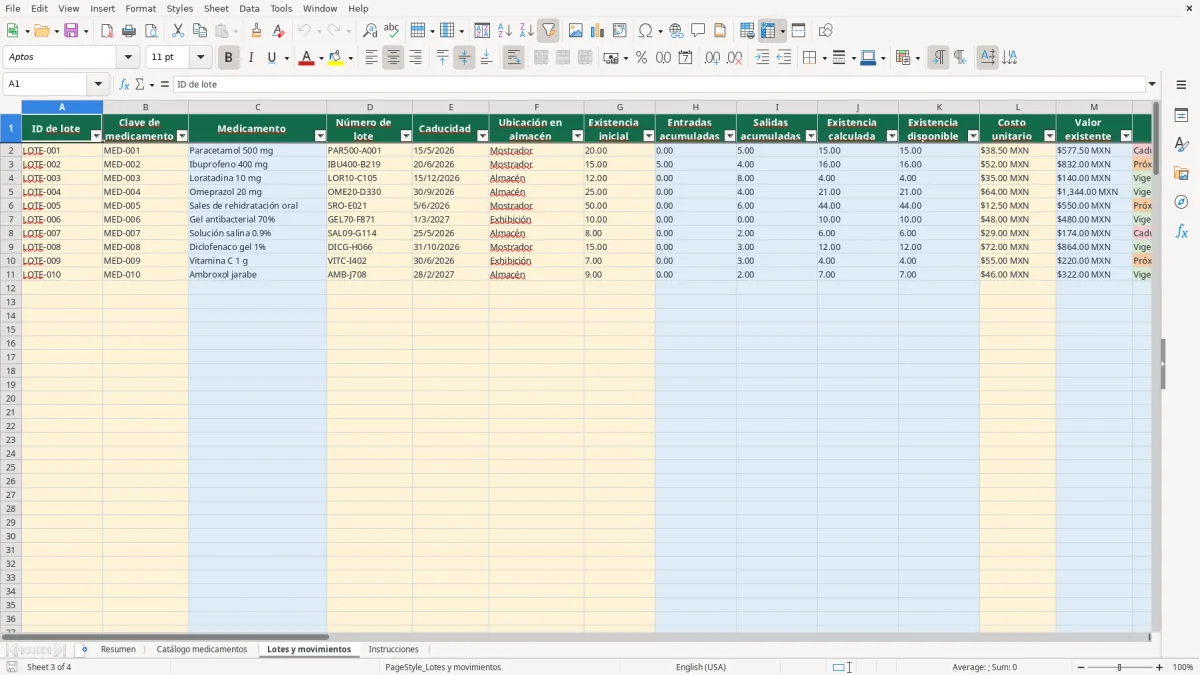Sort descending with the Z-A icon

(526, 31)
